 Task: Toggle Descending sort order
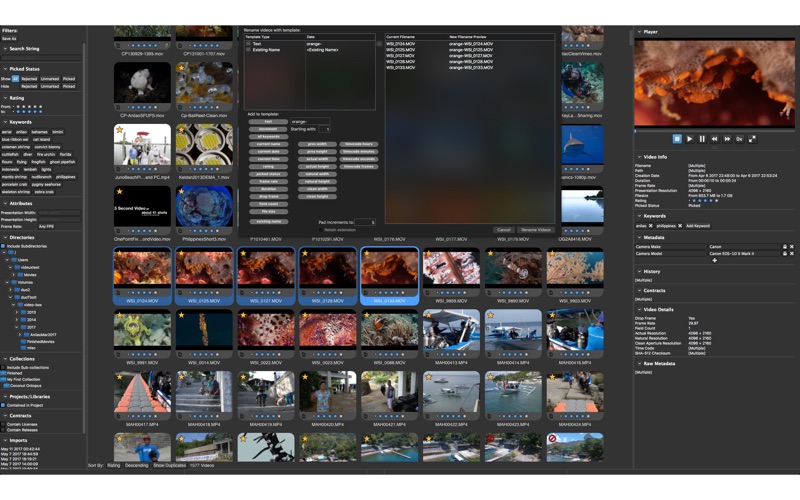click(136, 465)
